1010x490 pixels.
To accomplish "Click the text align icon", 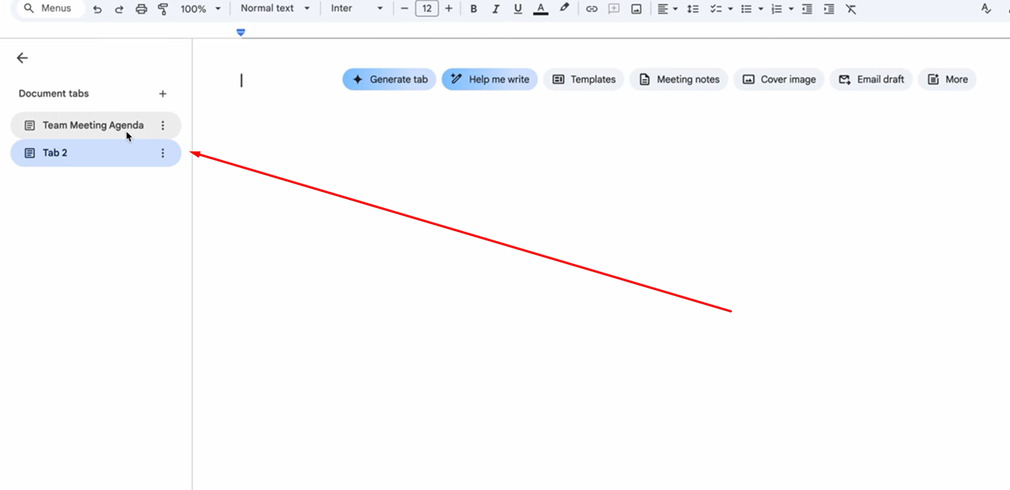I will [663, 9].
